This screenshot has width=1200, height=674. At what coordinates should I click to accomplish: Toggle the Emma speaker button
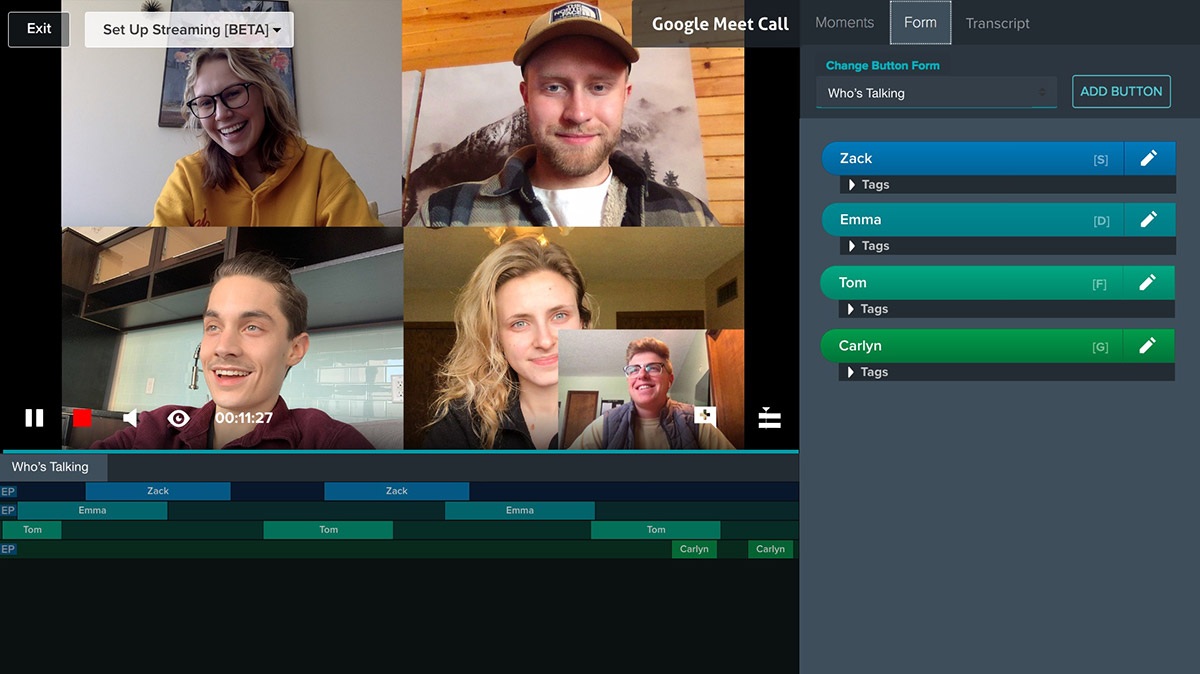click(x=972, y=220)
